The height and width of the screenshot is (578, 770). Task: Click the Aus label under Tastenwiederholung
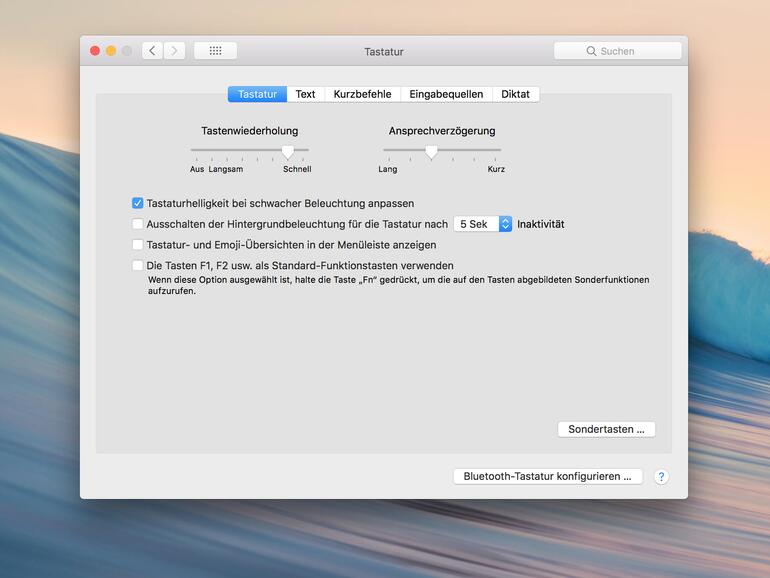197,169
